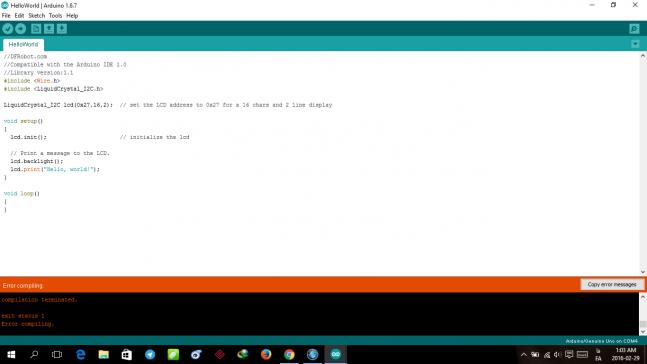Expand the tab options dropdown arrow

[635, 44]
